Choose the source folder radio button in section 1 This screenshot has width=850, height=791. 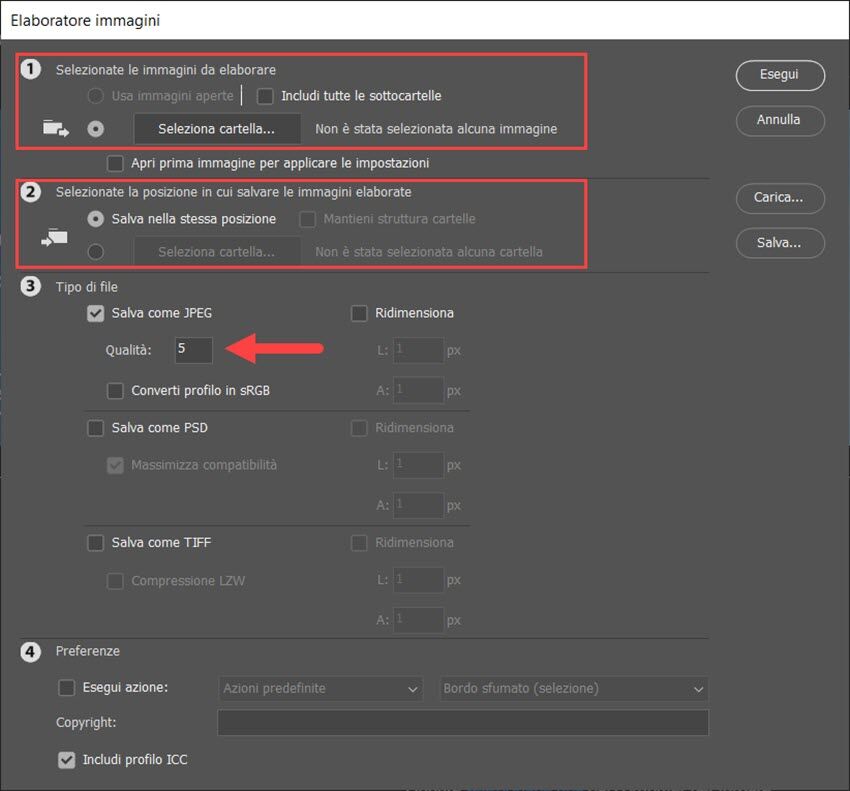tap(97, 129)
